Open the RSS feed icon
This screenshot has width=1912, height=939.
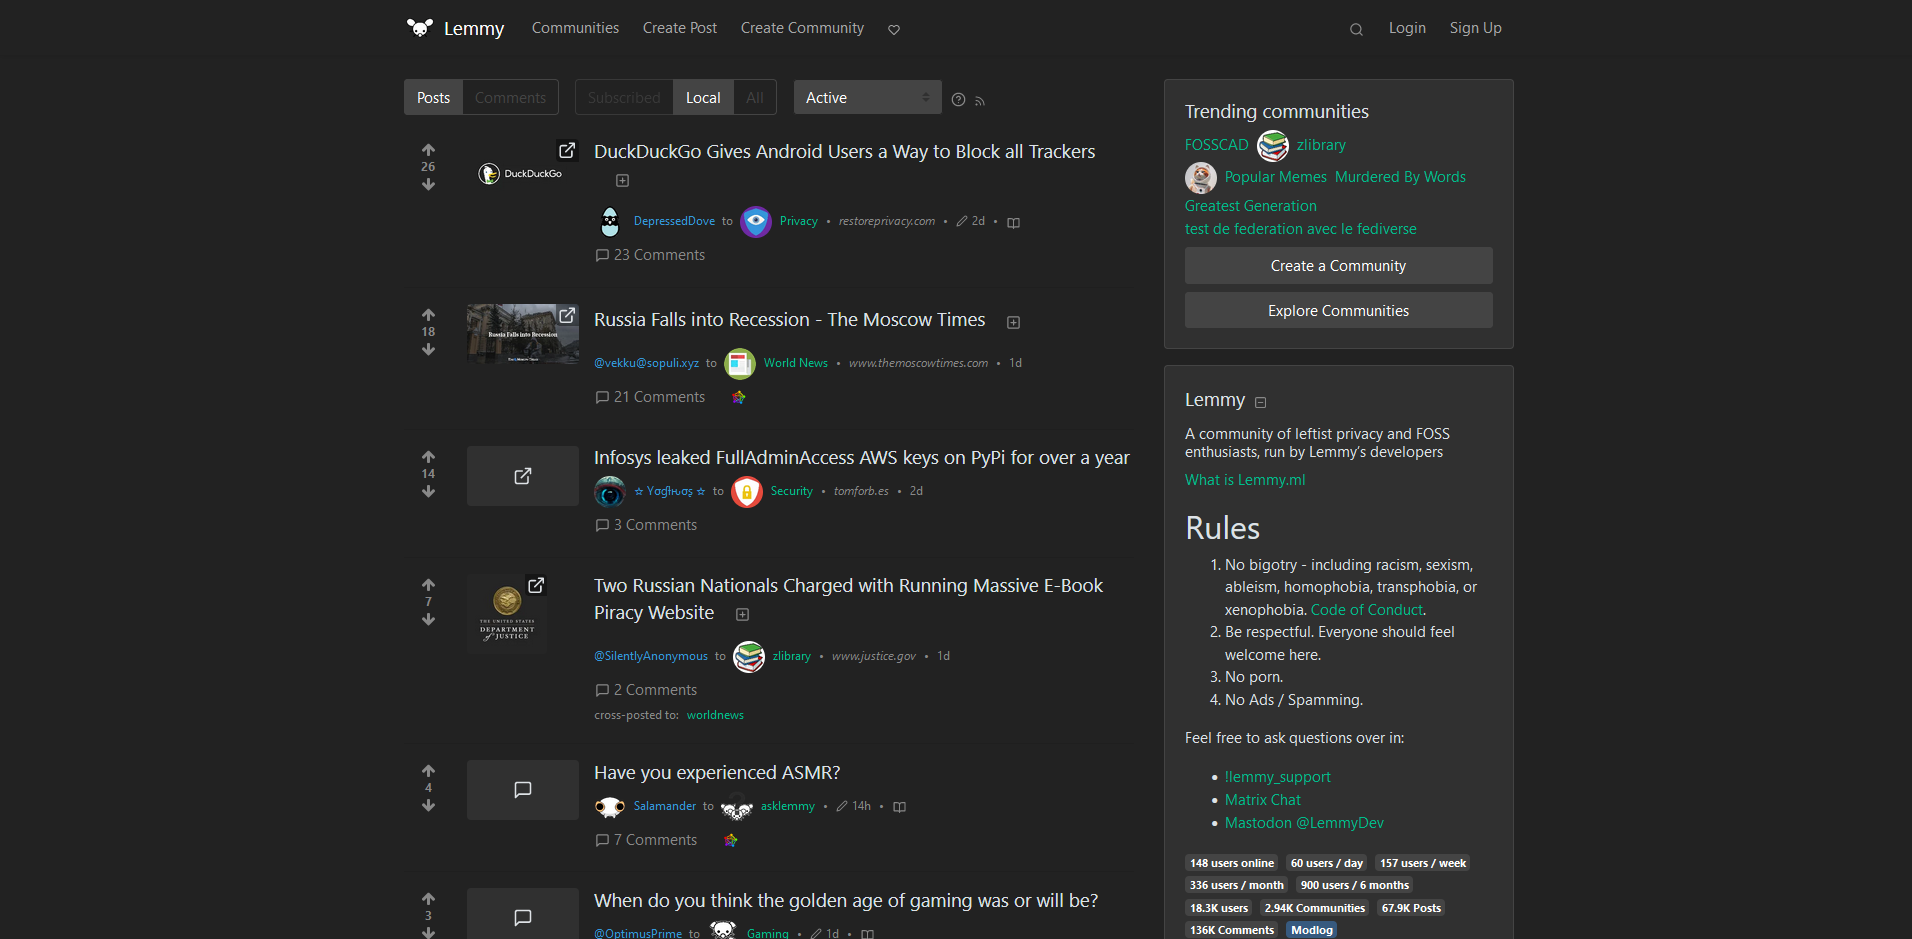coord(980,100)
